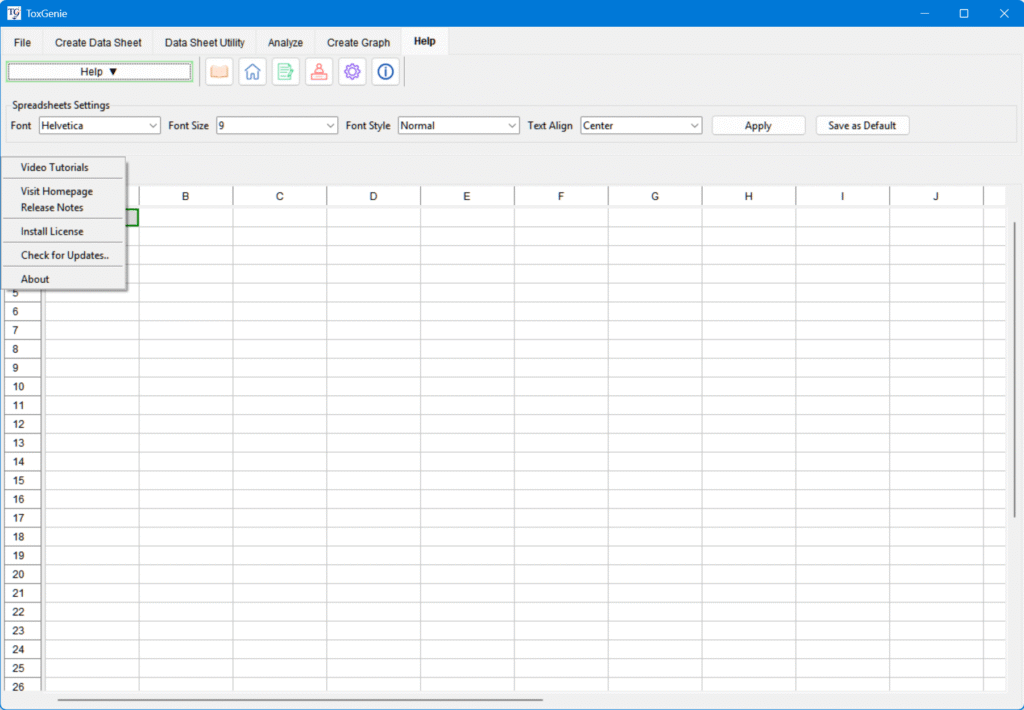Click cell in column D, row 12
The image size is (1024, 710).
(374, 425)
